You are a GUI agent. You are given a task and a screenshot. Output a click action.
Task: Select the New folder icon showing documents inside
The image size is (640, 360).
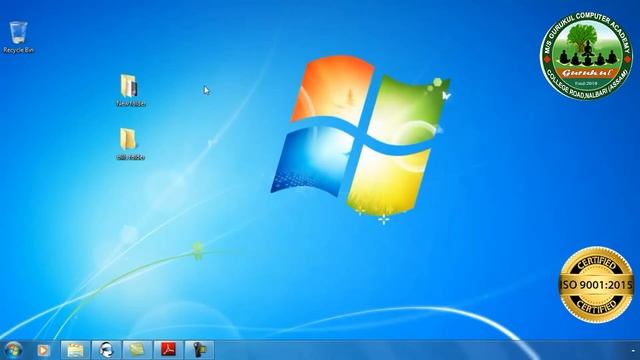click(129, 86)
